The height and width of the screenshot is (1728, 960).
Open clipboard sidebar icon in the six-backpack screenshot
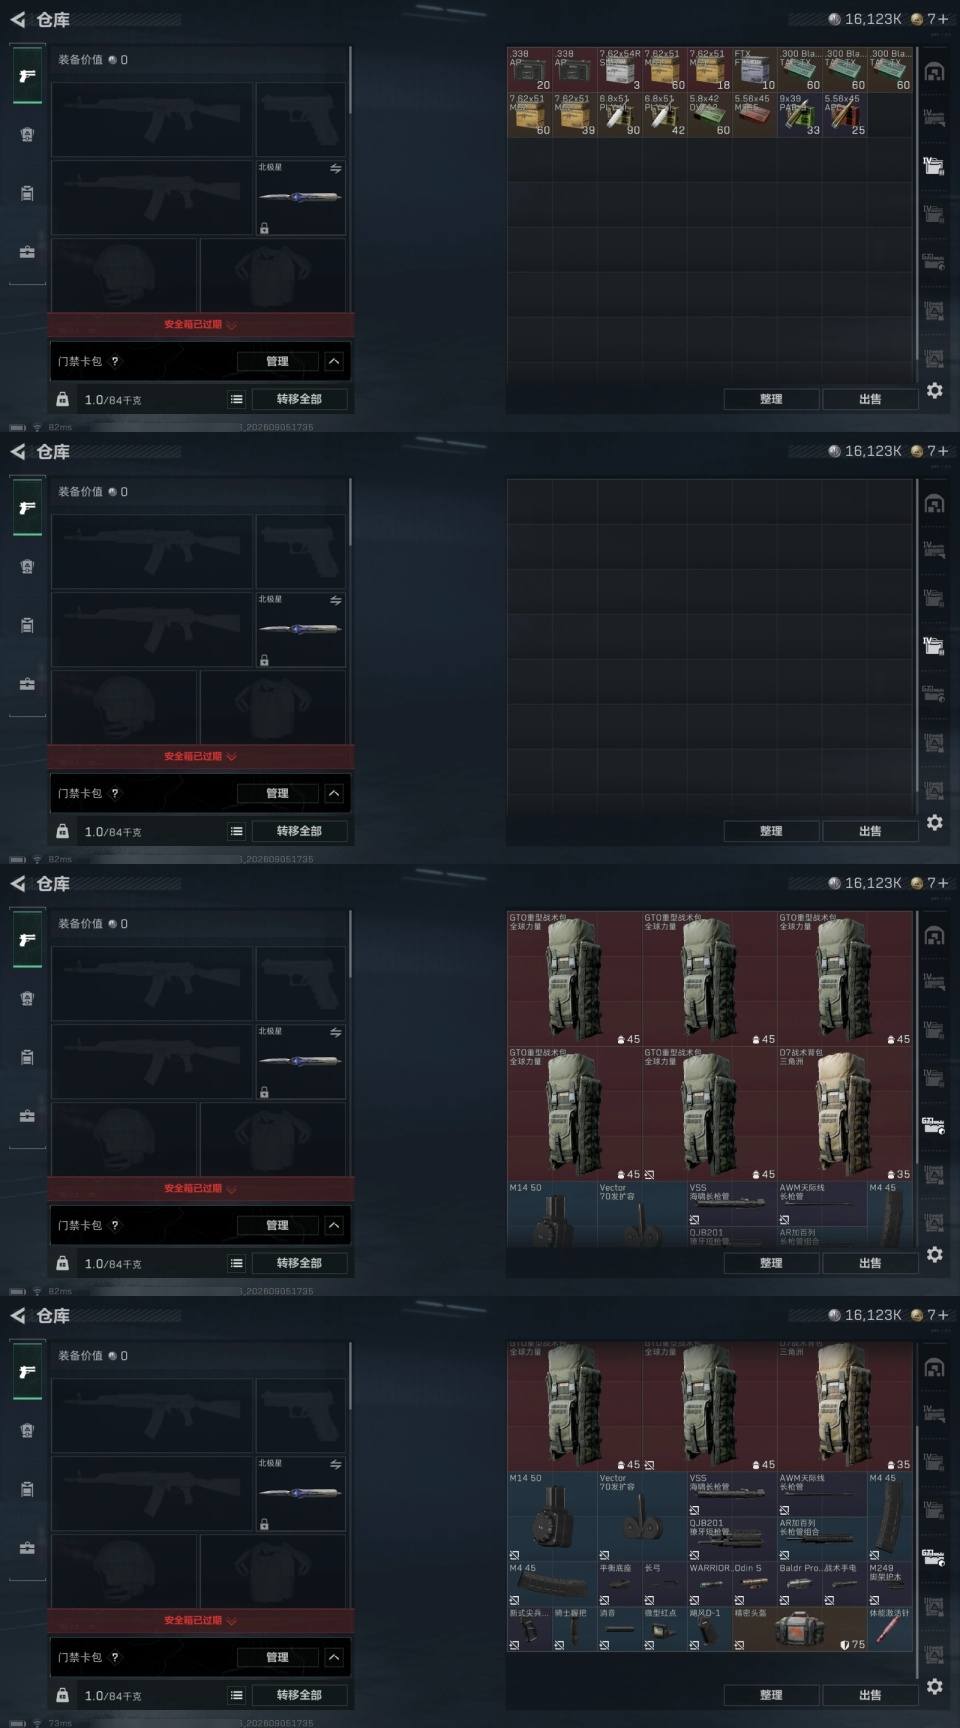27,1057
